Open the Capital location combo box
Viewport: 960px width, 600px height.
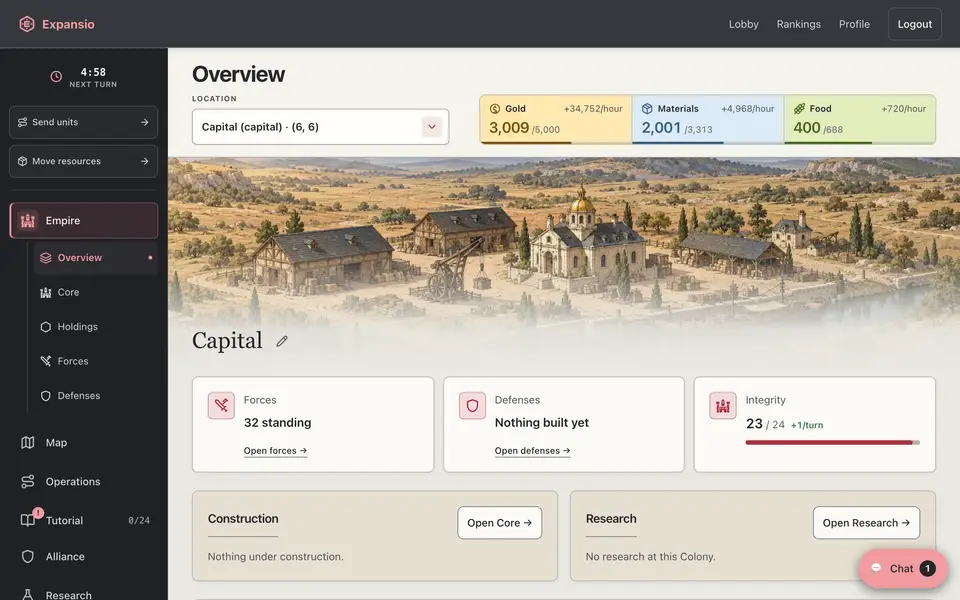[320, 127]
